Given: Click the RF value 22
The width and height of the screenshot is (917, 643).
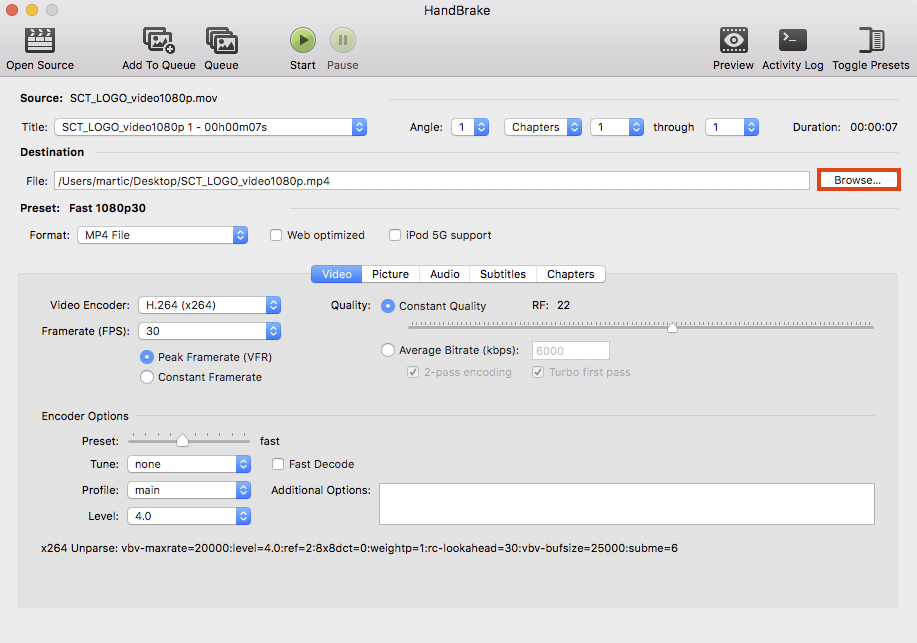Looking at the screenshot, I should (563, 305).
